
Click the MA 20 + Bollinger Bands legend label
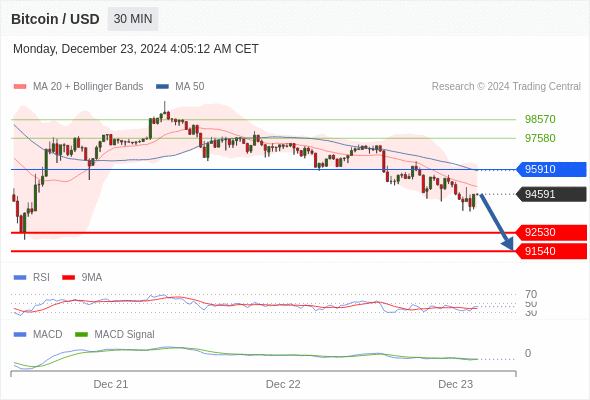click(x=88, y=87)
